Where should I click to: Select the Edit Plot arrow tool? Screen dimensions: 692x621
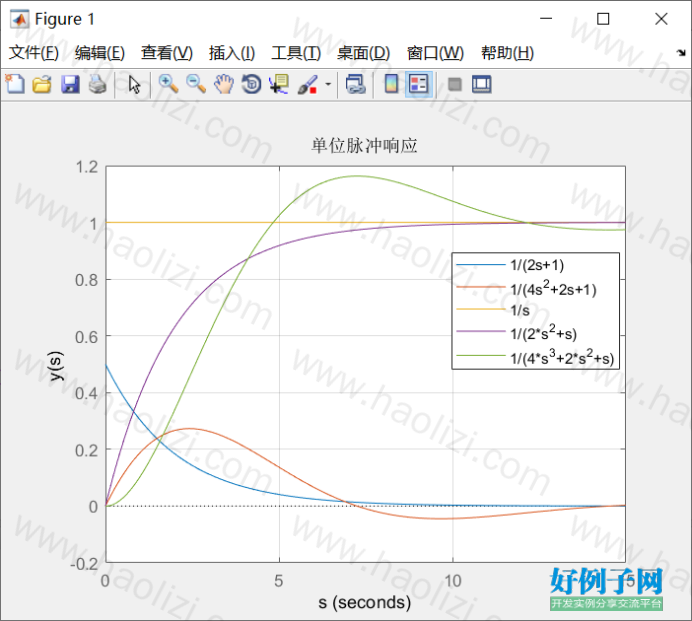[x=135, y=84]
